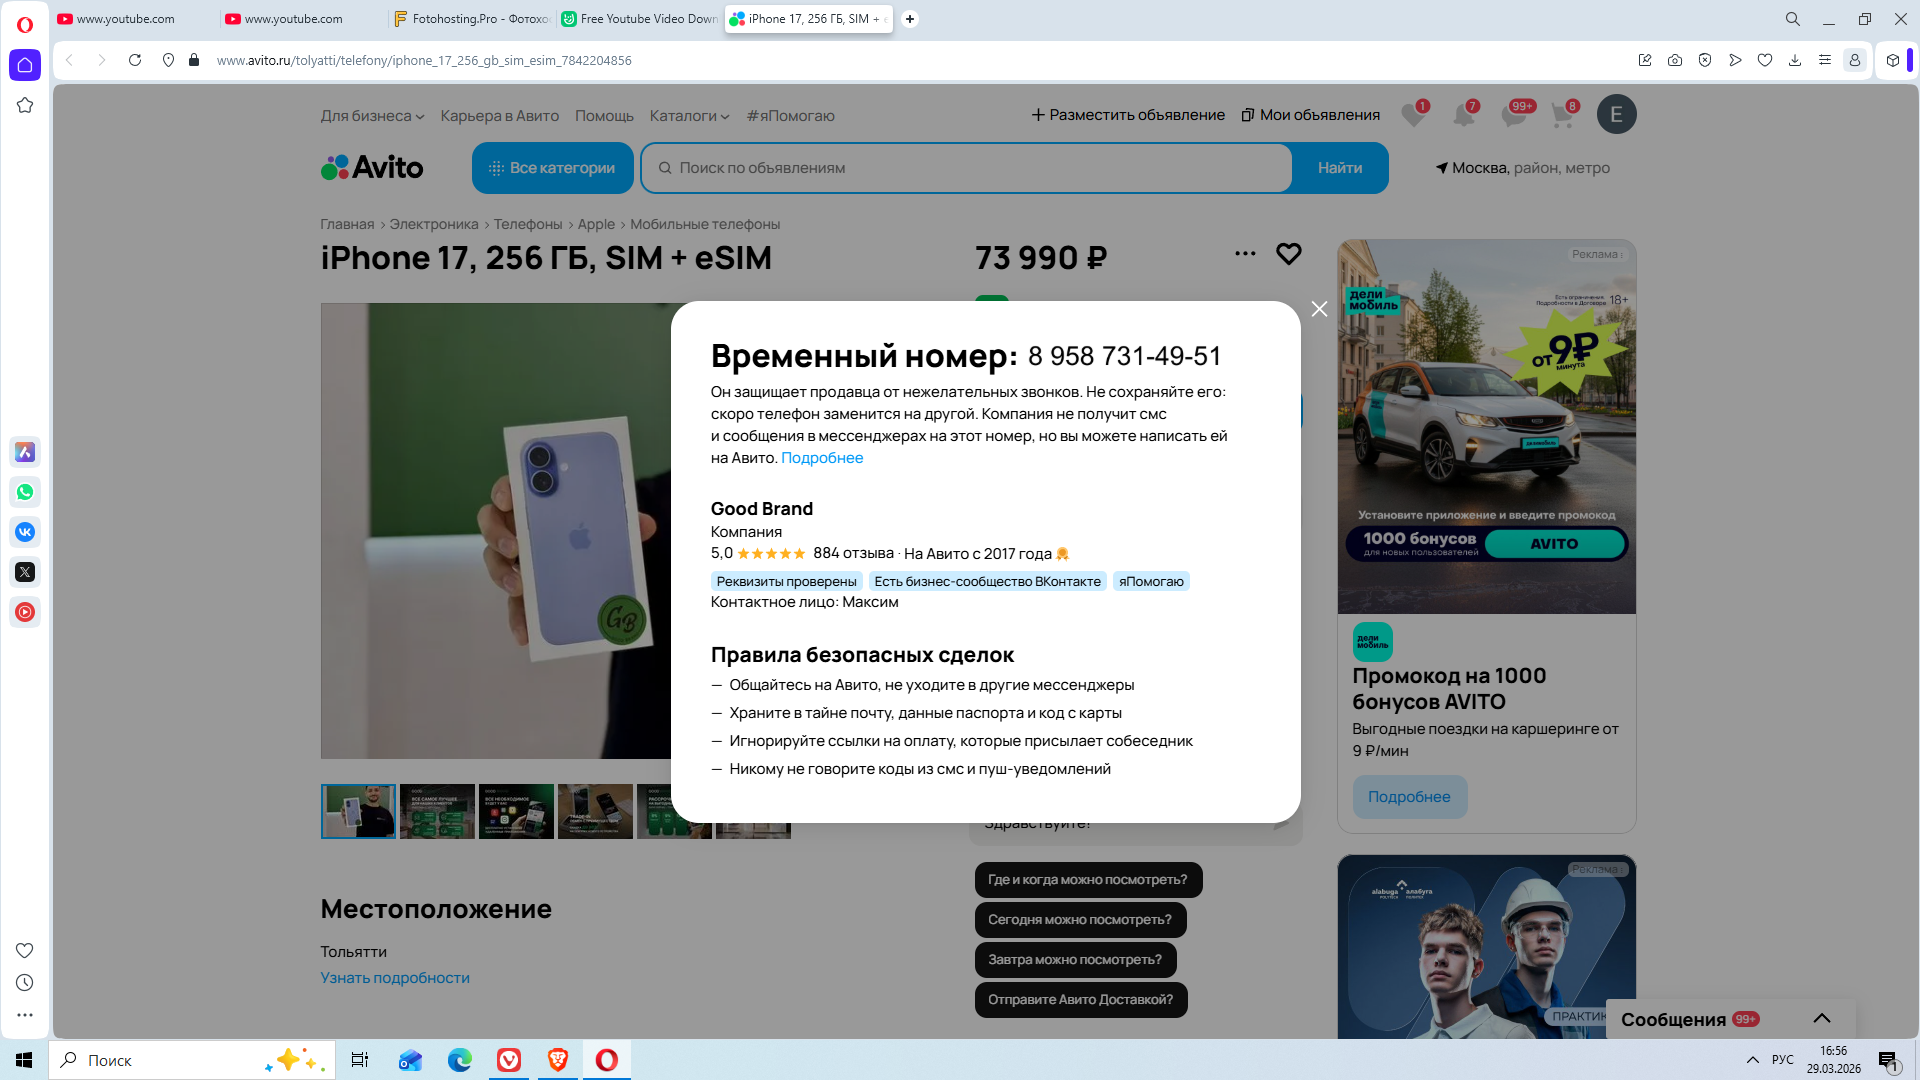Screen dimensions: 1920x1080
Task: Switch to Fotohosting.Pro browser tab
Action: click(470, 19)
